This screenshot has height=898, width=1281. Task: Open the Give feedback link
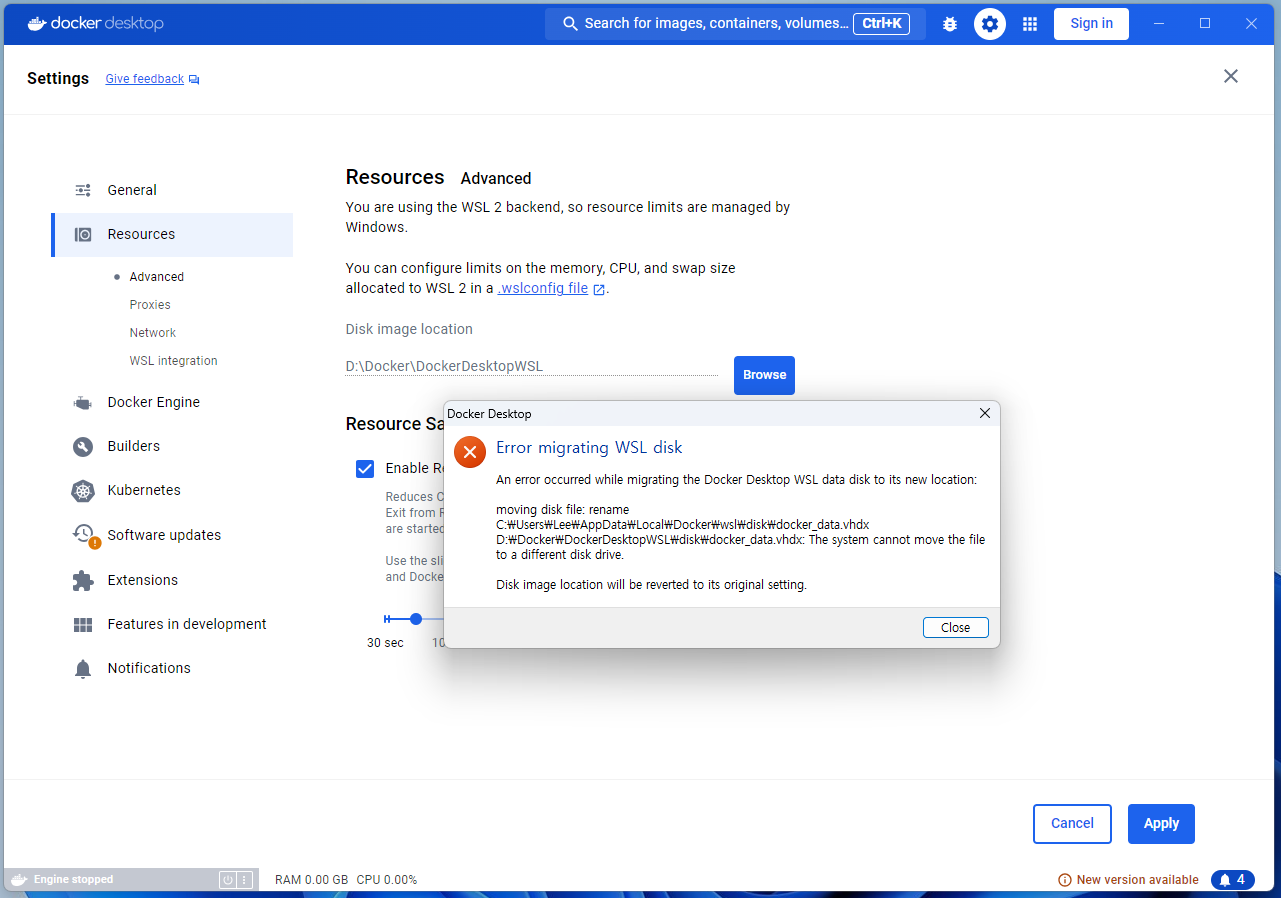coord(145,79)
